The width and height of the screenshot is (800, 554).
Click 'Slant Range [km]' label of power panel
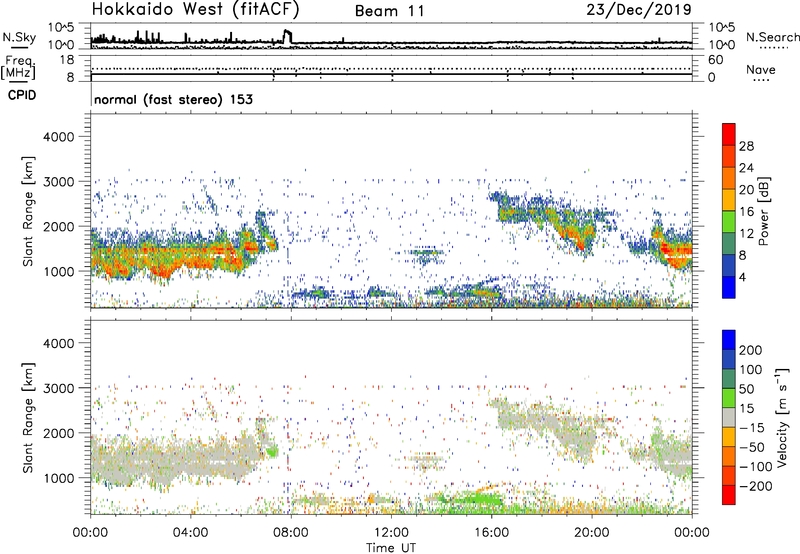tap(28, 211)
